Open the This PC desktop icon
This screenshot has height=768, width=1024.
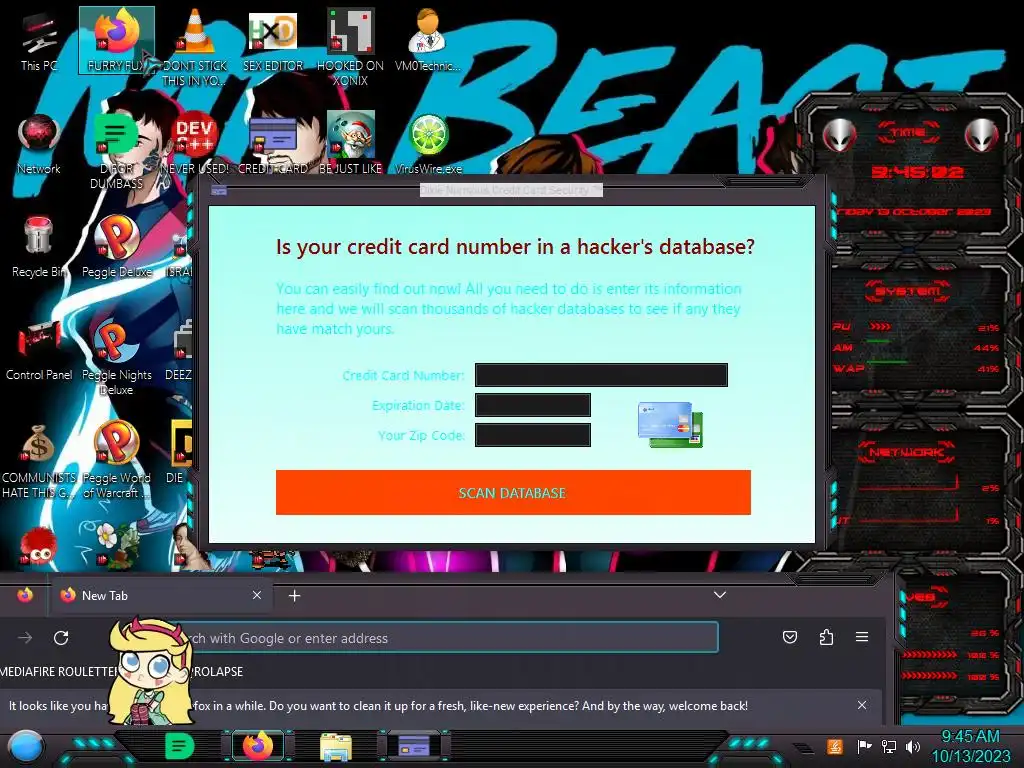[x=39, y=40]
